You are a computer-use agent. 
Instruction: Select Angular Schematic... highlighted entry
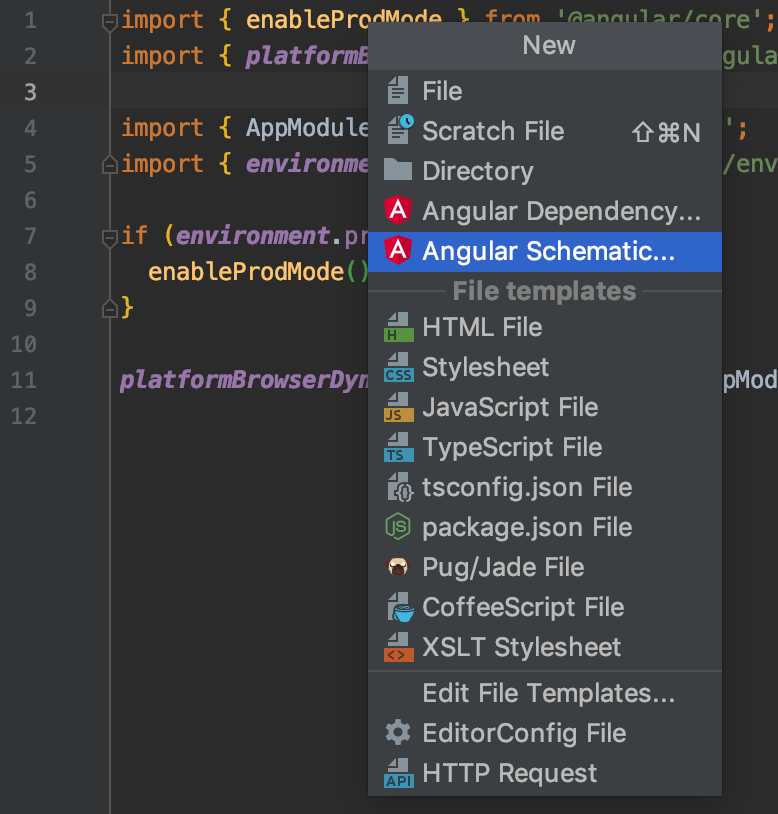click(544, 251)
